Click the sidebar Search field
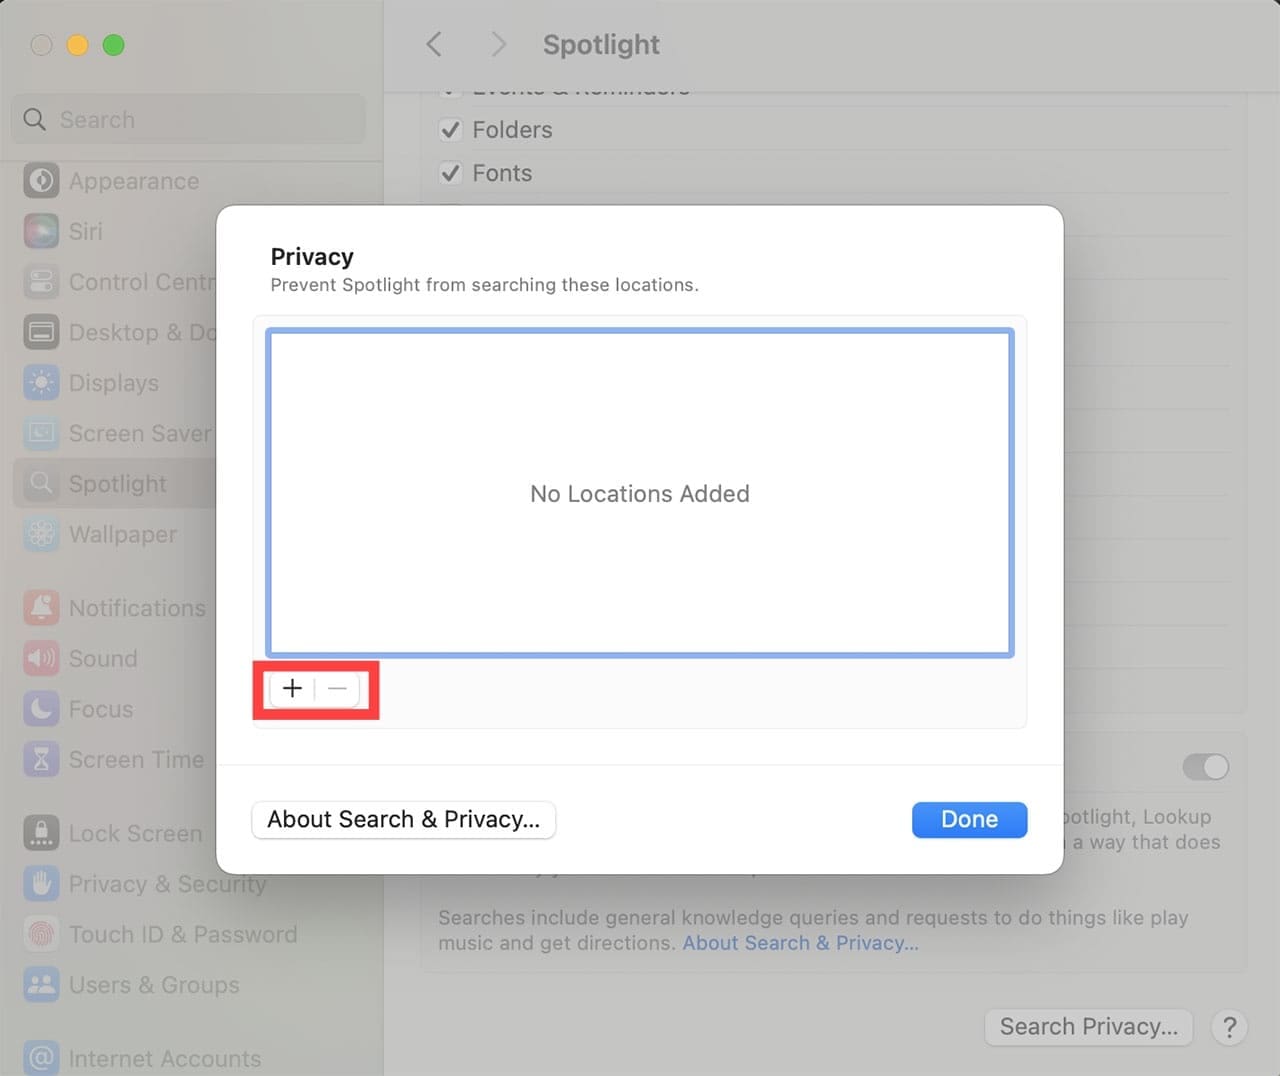The height and width of the screenshot is (1076, 1280). coord(189,119)
